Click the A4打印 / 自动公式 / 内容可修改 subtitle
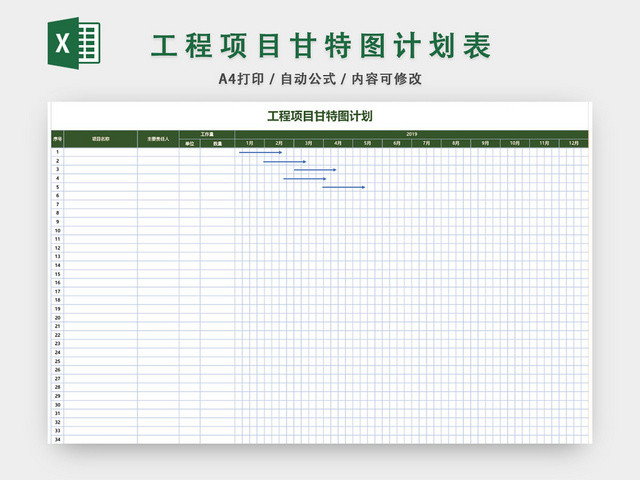Viewport: 640px width, 480px height. 320,79
